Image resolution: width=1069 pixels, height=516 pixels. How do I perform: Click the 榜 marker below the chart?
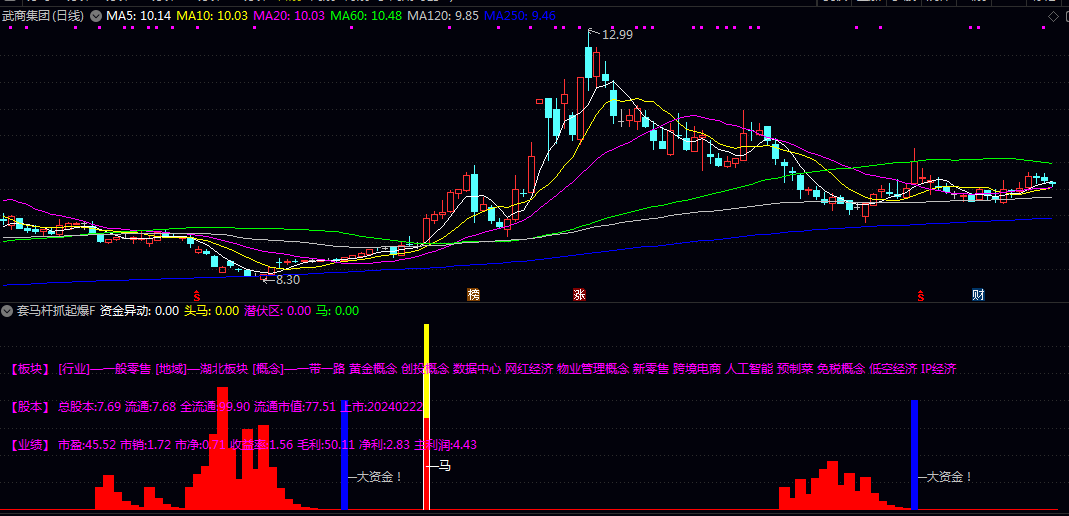(x=473, y=294)
